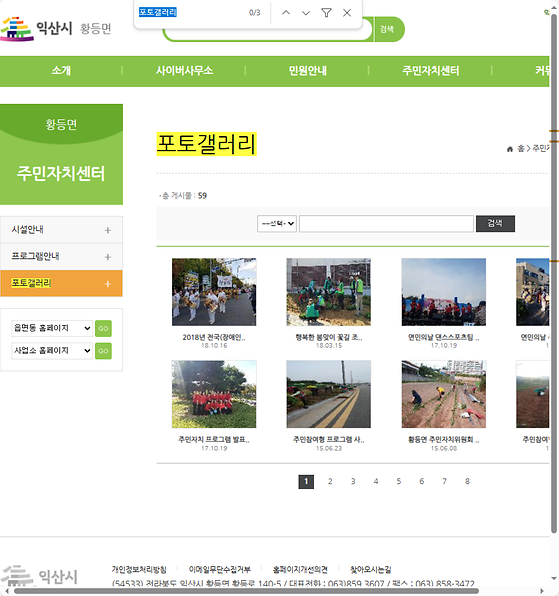Go to page 4
Viewport: 559px width, 596px height.
[x=376, y=482]
